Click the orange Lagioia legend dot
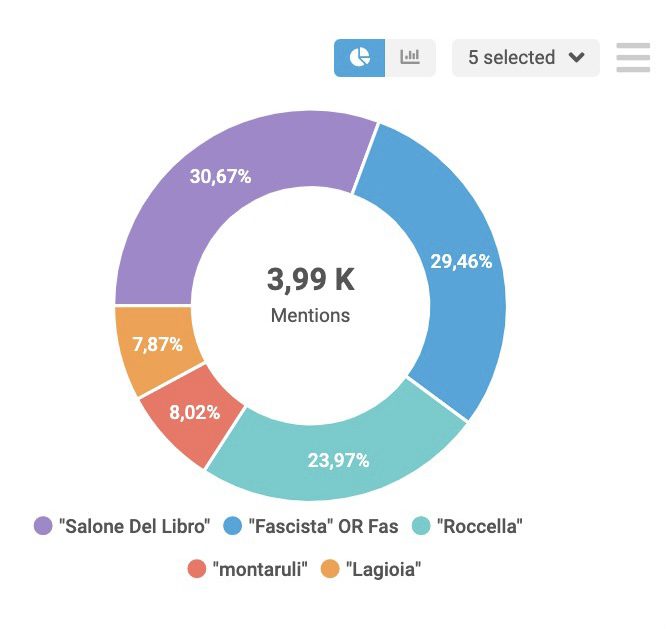Image resolution: width=669 pixels, height=629 pixels. (x=329, y=569)
